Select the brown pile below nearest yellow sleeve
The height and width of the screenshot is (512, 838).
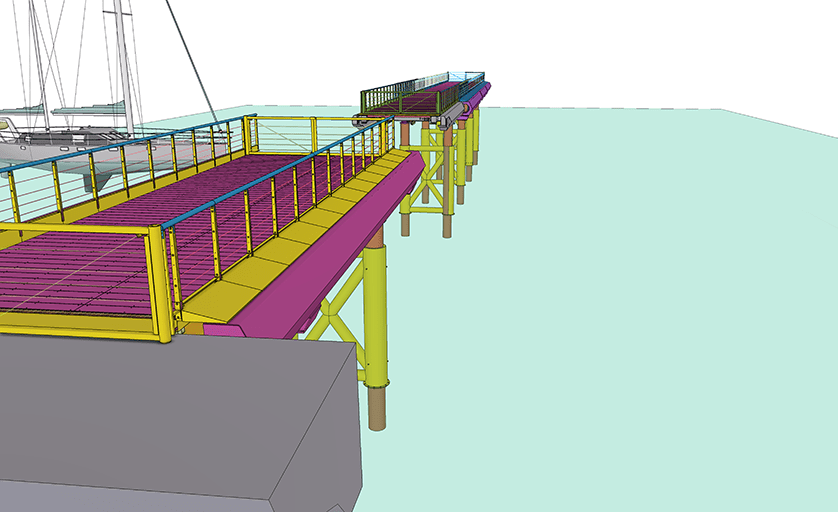[377, 408]
